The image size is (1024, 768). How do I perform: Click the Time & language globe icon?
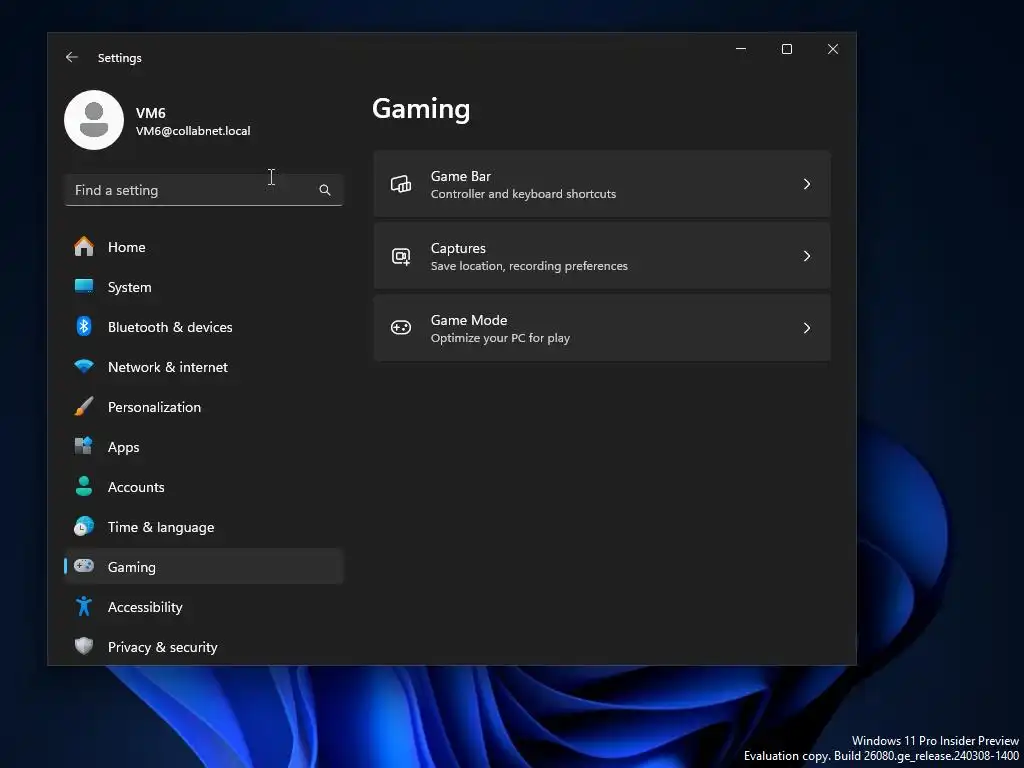pyautogui.click(x=84, y=526)
